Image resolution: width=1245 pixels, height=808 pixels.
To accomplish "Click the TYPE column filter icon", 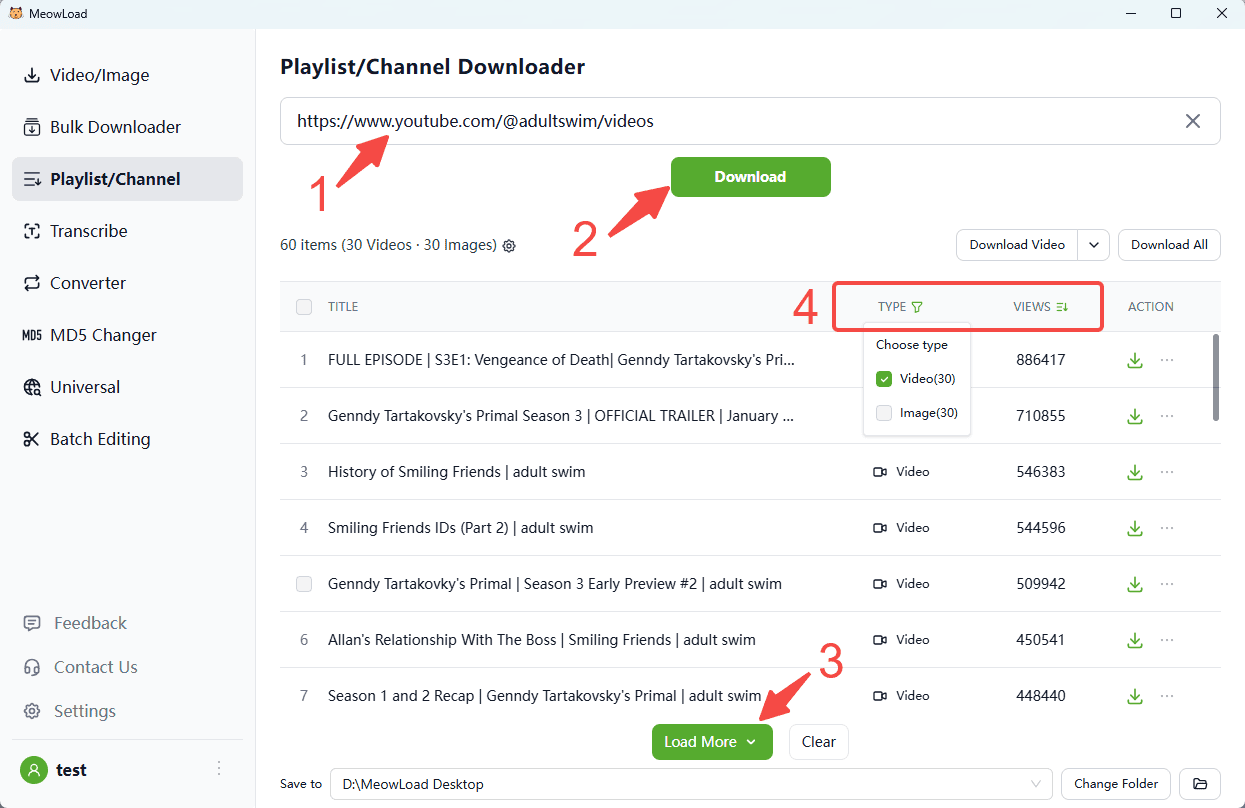I will point(917,307).
